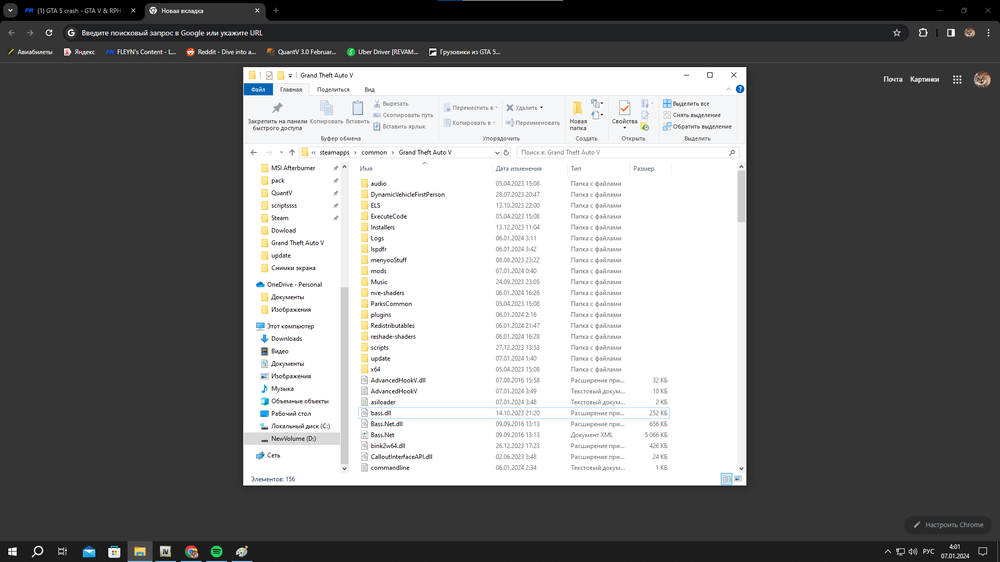
Task: Open MSI Afterburner in navigation pane
Action: point(293,168)
